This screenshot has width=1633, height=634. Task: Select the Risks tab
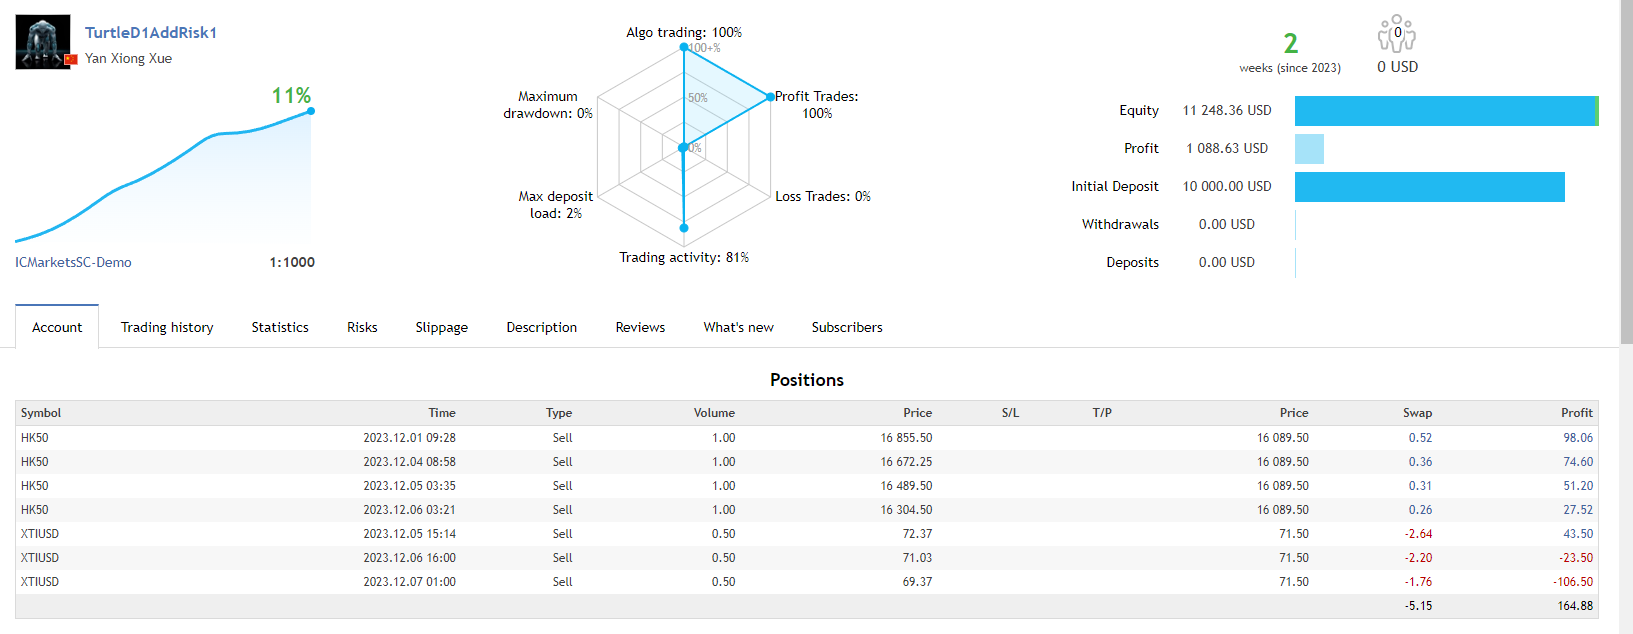click(362, 327)
